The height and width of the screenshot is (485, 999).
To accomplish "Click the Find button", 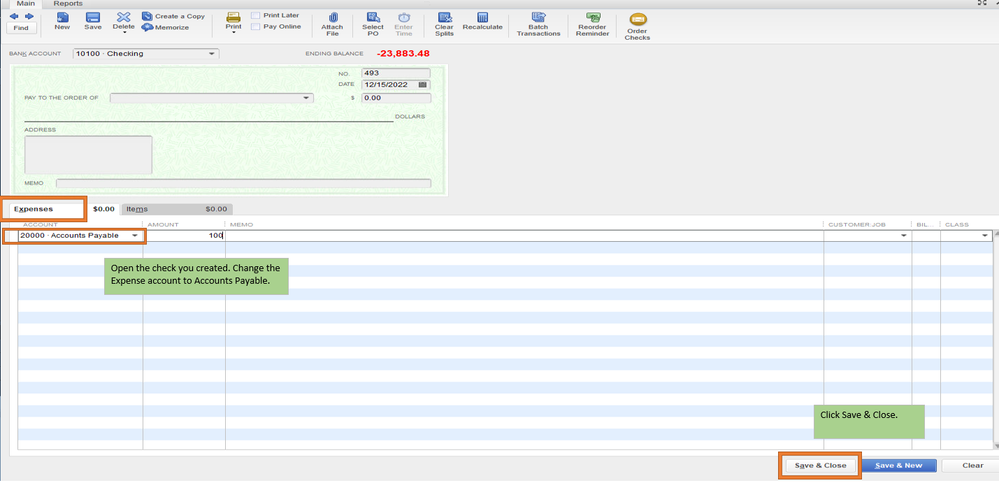I will point(21,28).
